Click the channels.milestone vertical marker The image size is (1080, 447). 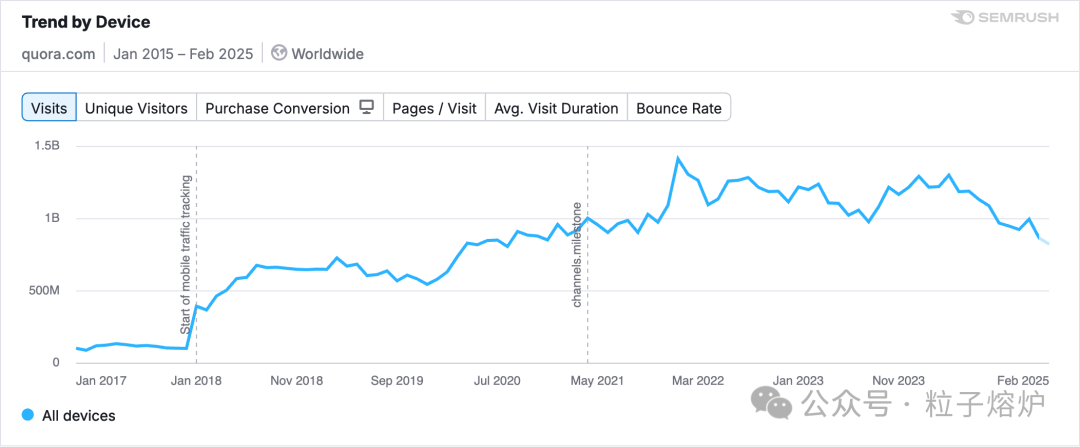coord(577,255)
